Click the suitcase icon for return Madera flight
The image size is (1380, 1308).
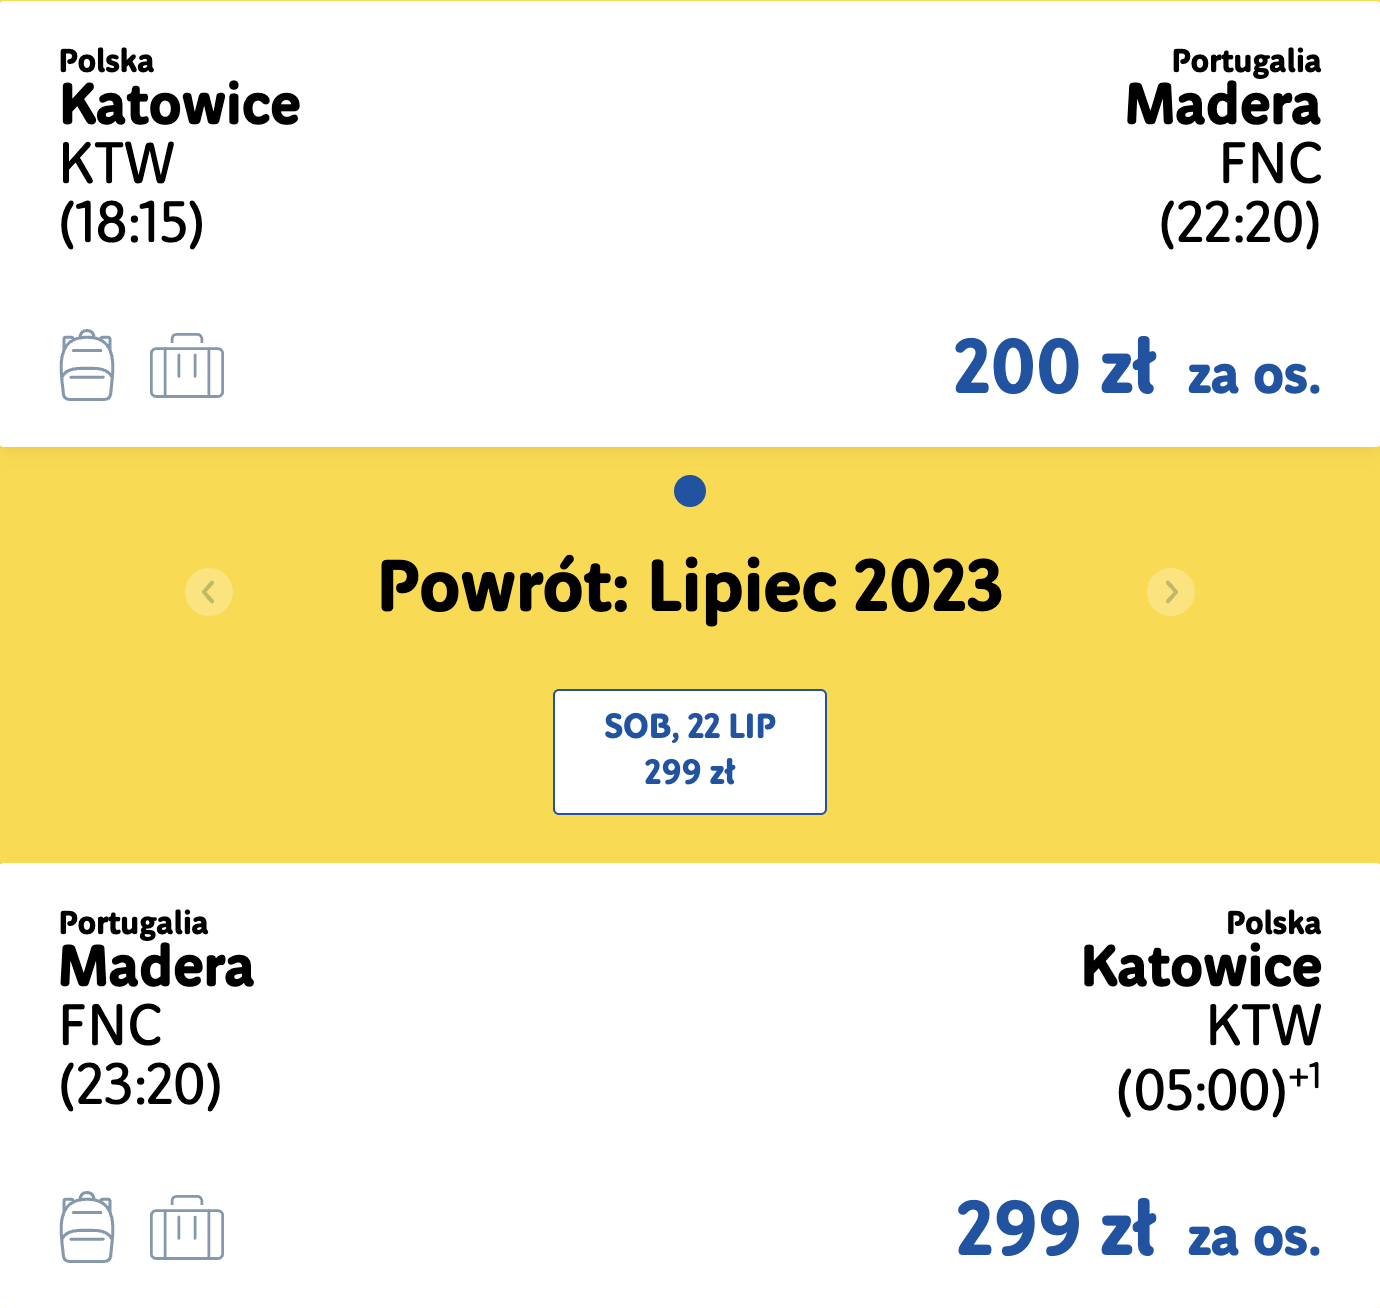[x=187, y=1228]
